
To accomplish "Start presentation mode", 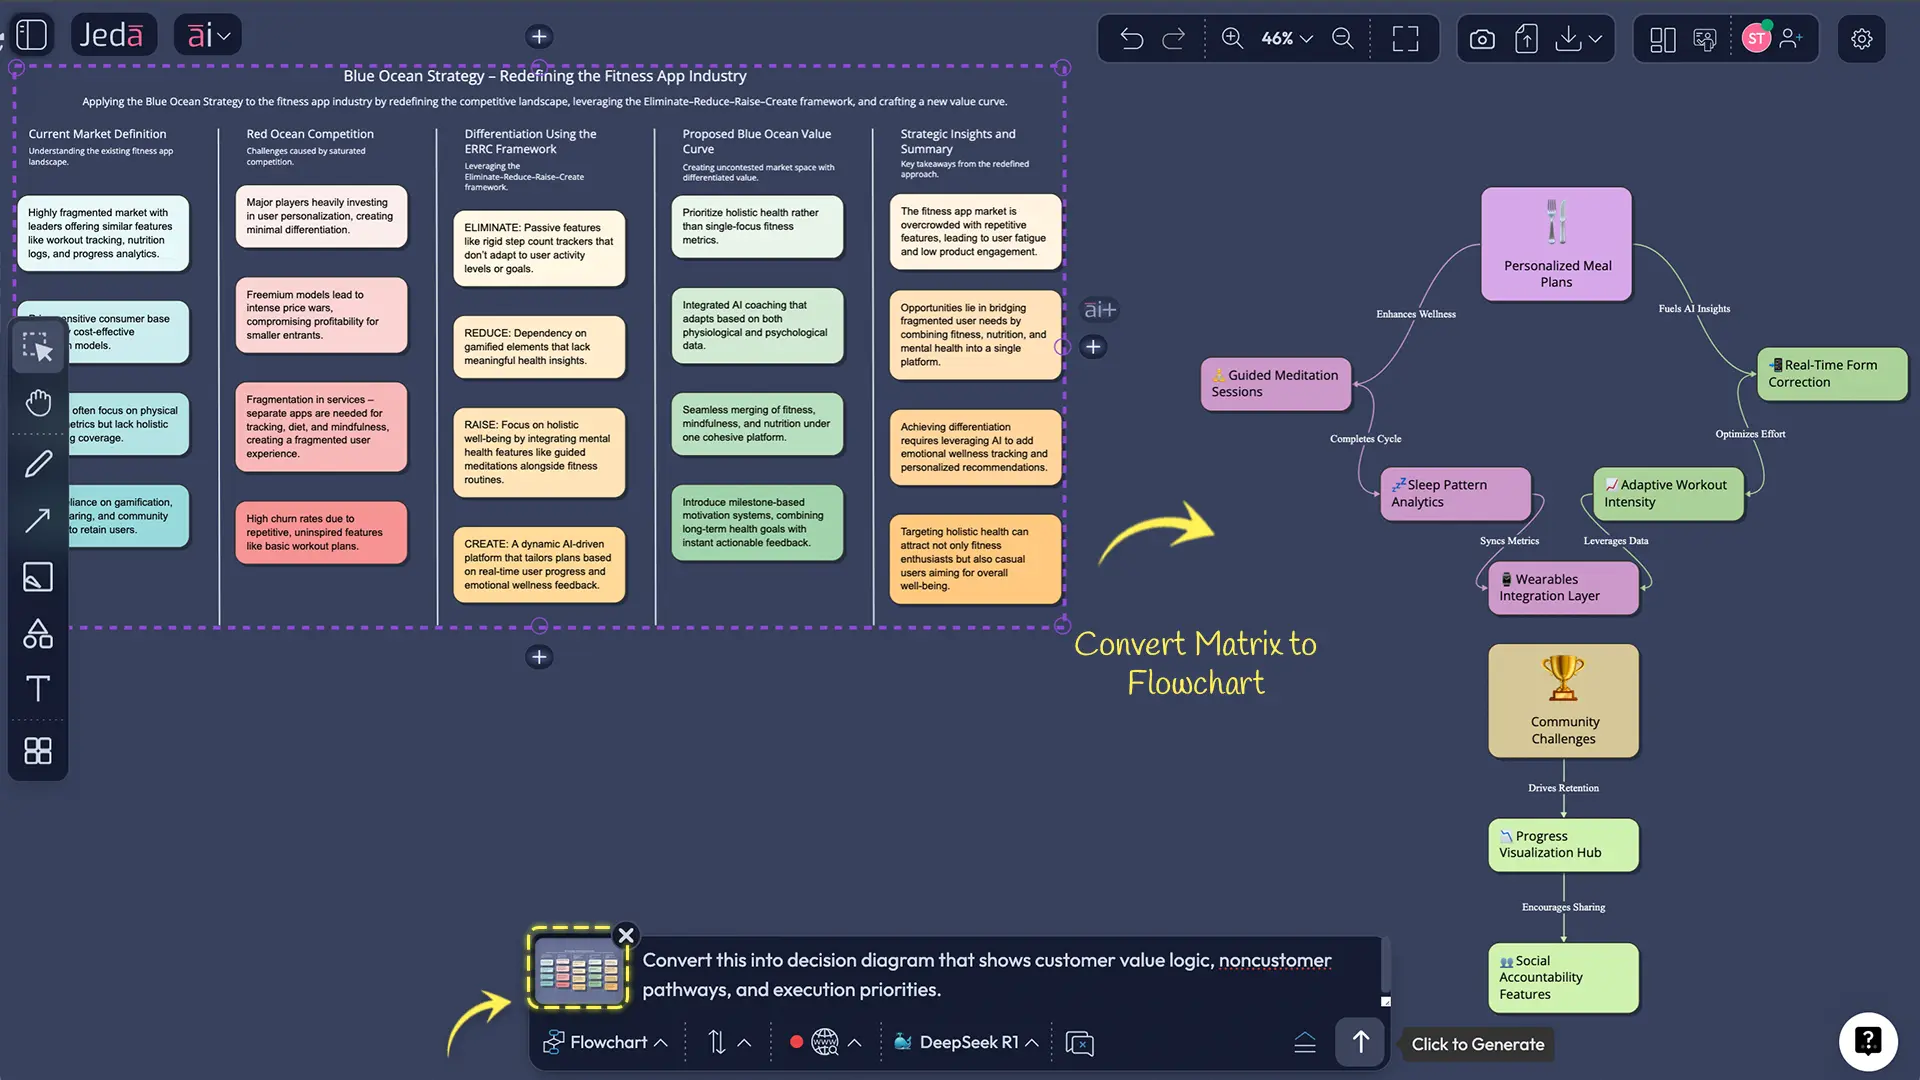I will [1705, 38].
